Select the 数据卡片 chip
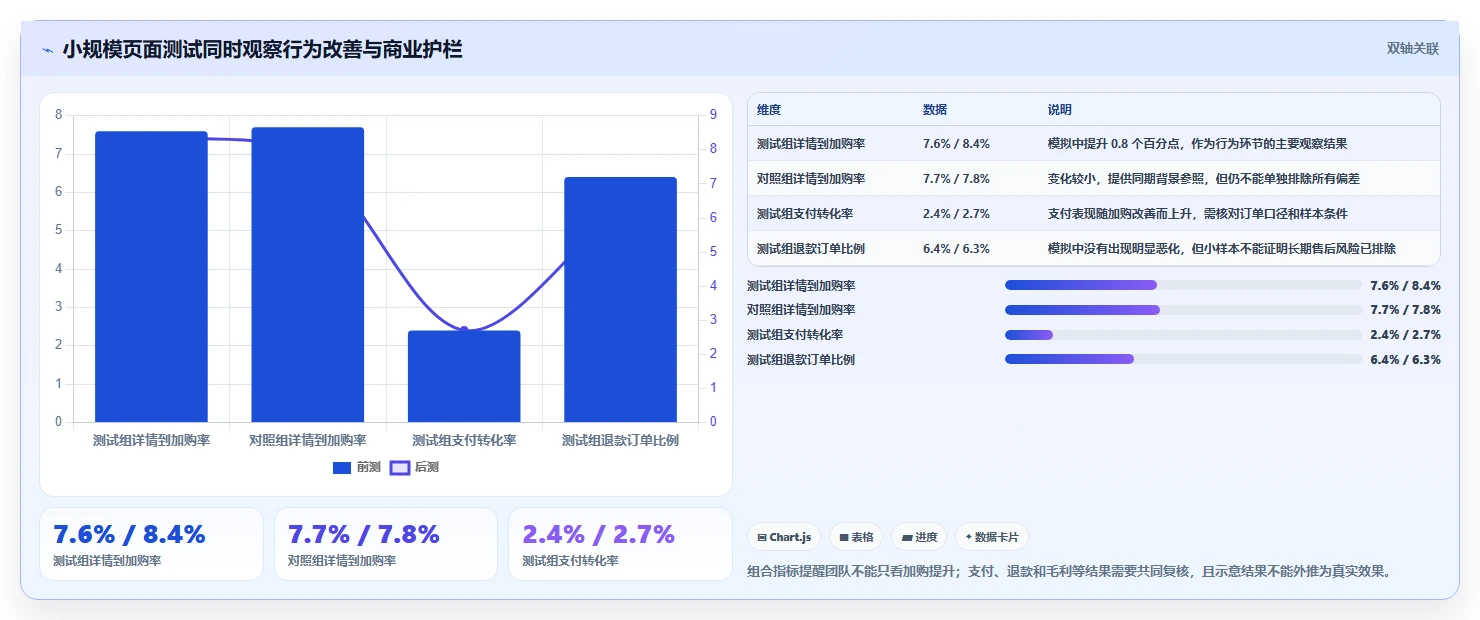1480x620 pixels. pos(992,537)
